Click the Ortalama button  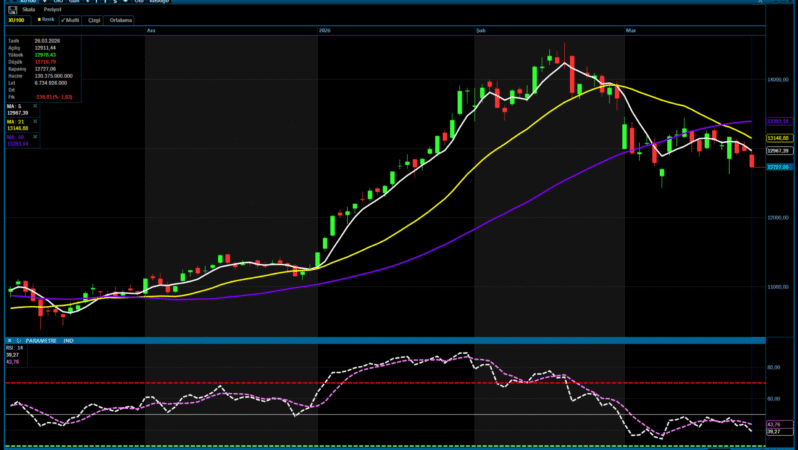[x=122, y=19]
